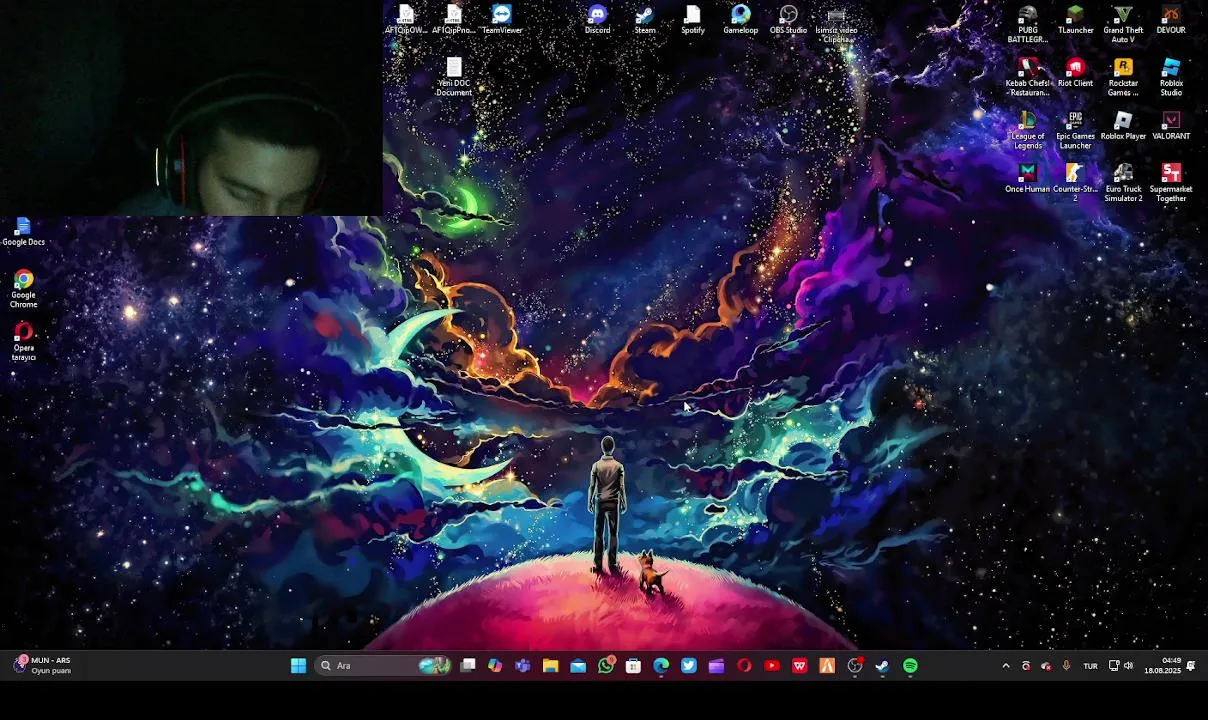
Task: Select the Google Chrome desktop shortcut
Action: [x=23, y=289]
